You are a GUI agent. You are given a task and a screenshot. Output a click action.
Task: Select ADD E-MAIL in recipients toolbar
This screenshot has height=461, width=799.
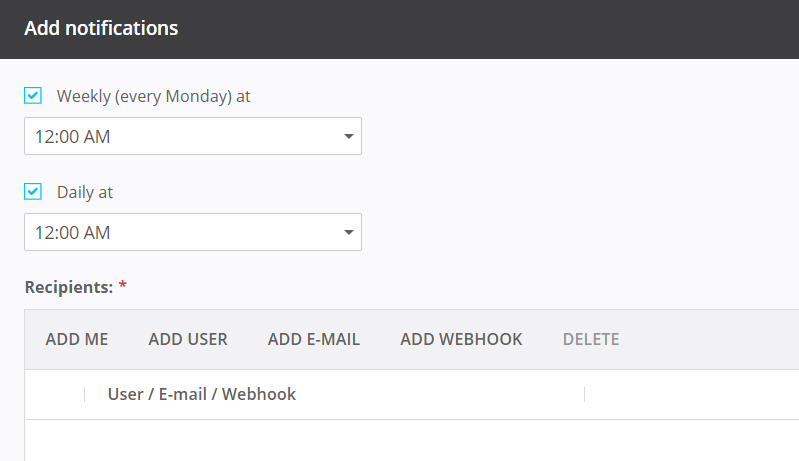tap(314, 340)
